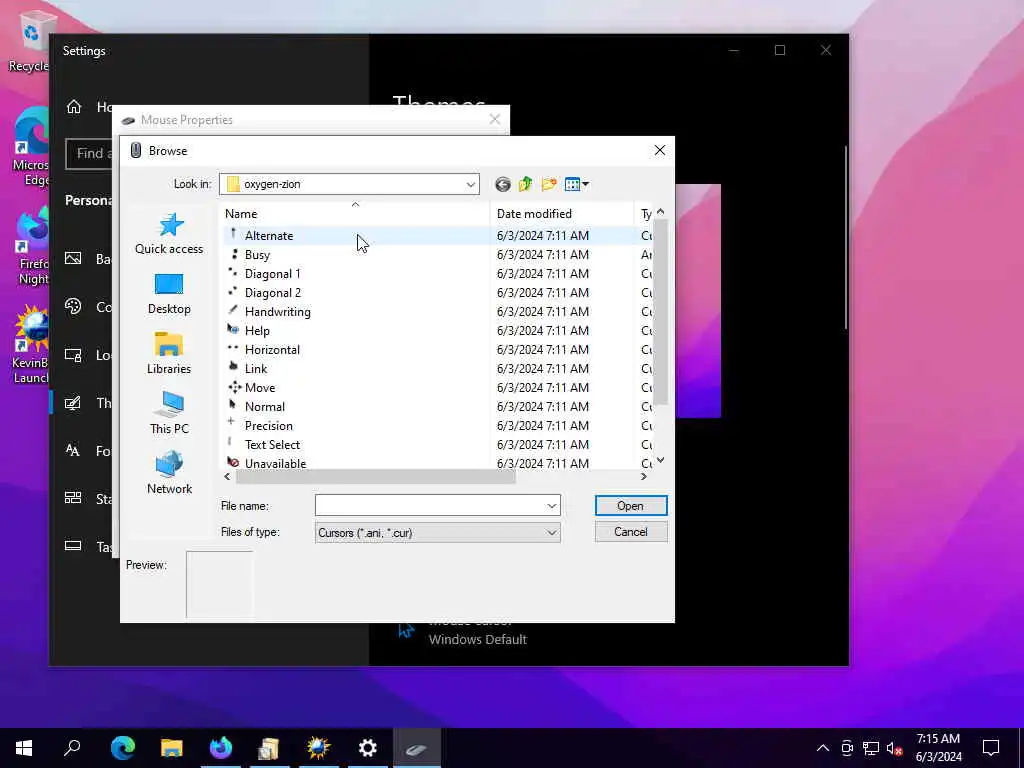This screenshot has height=768, width=1024.
Task: Click the horizontal scroll right arrow
Action: pos(644,477)
